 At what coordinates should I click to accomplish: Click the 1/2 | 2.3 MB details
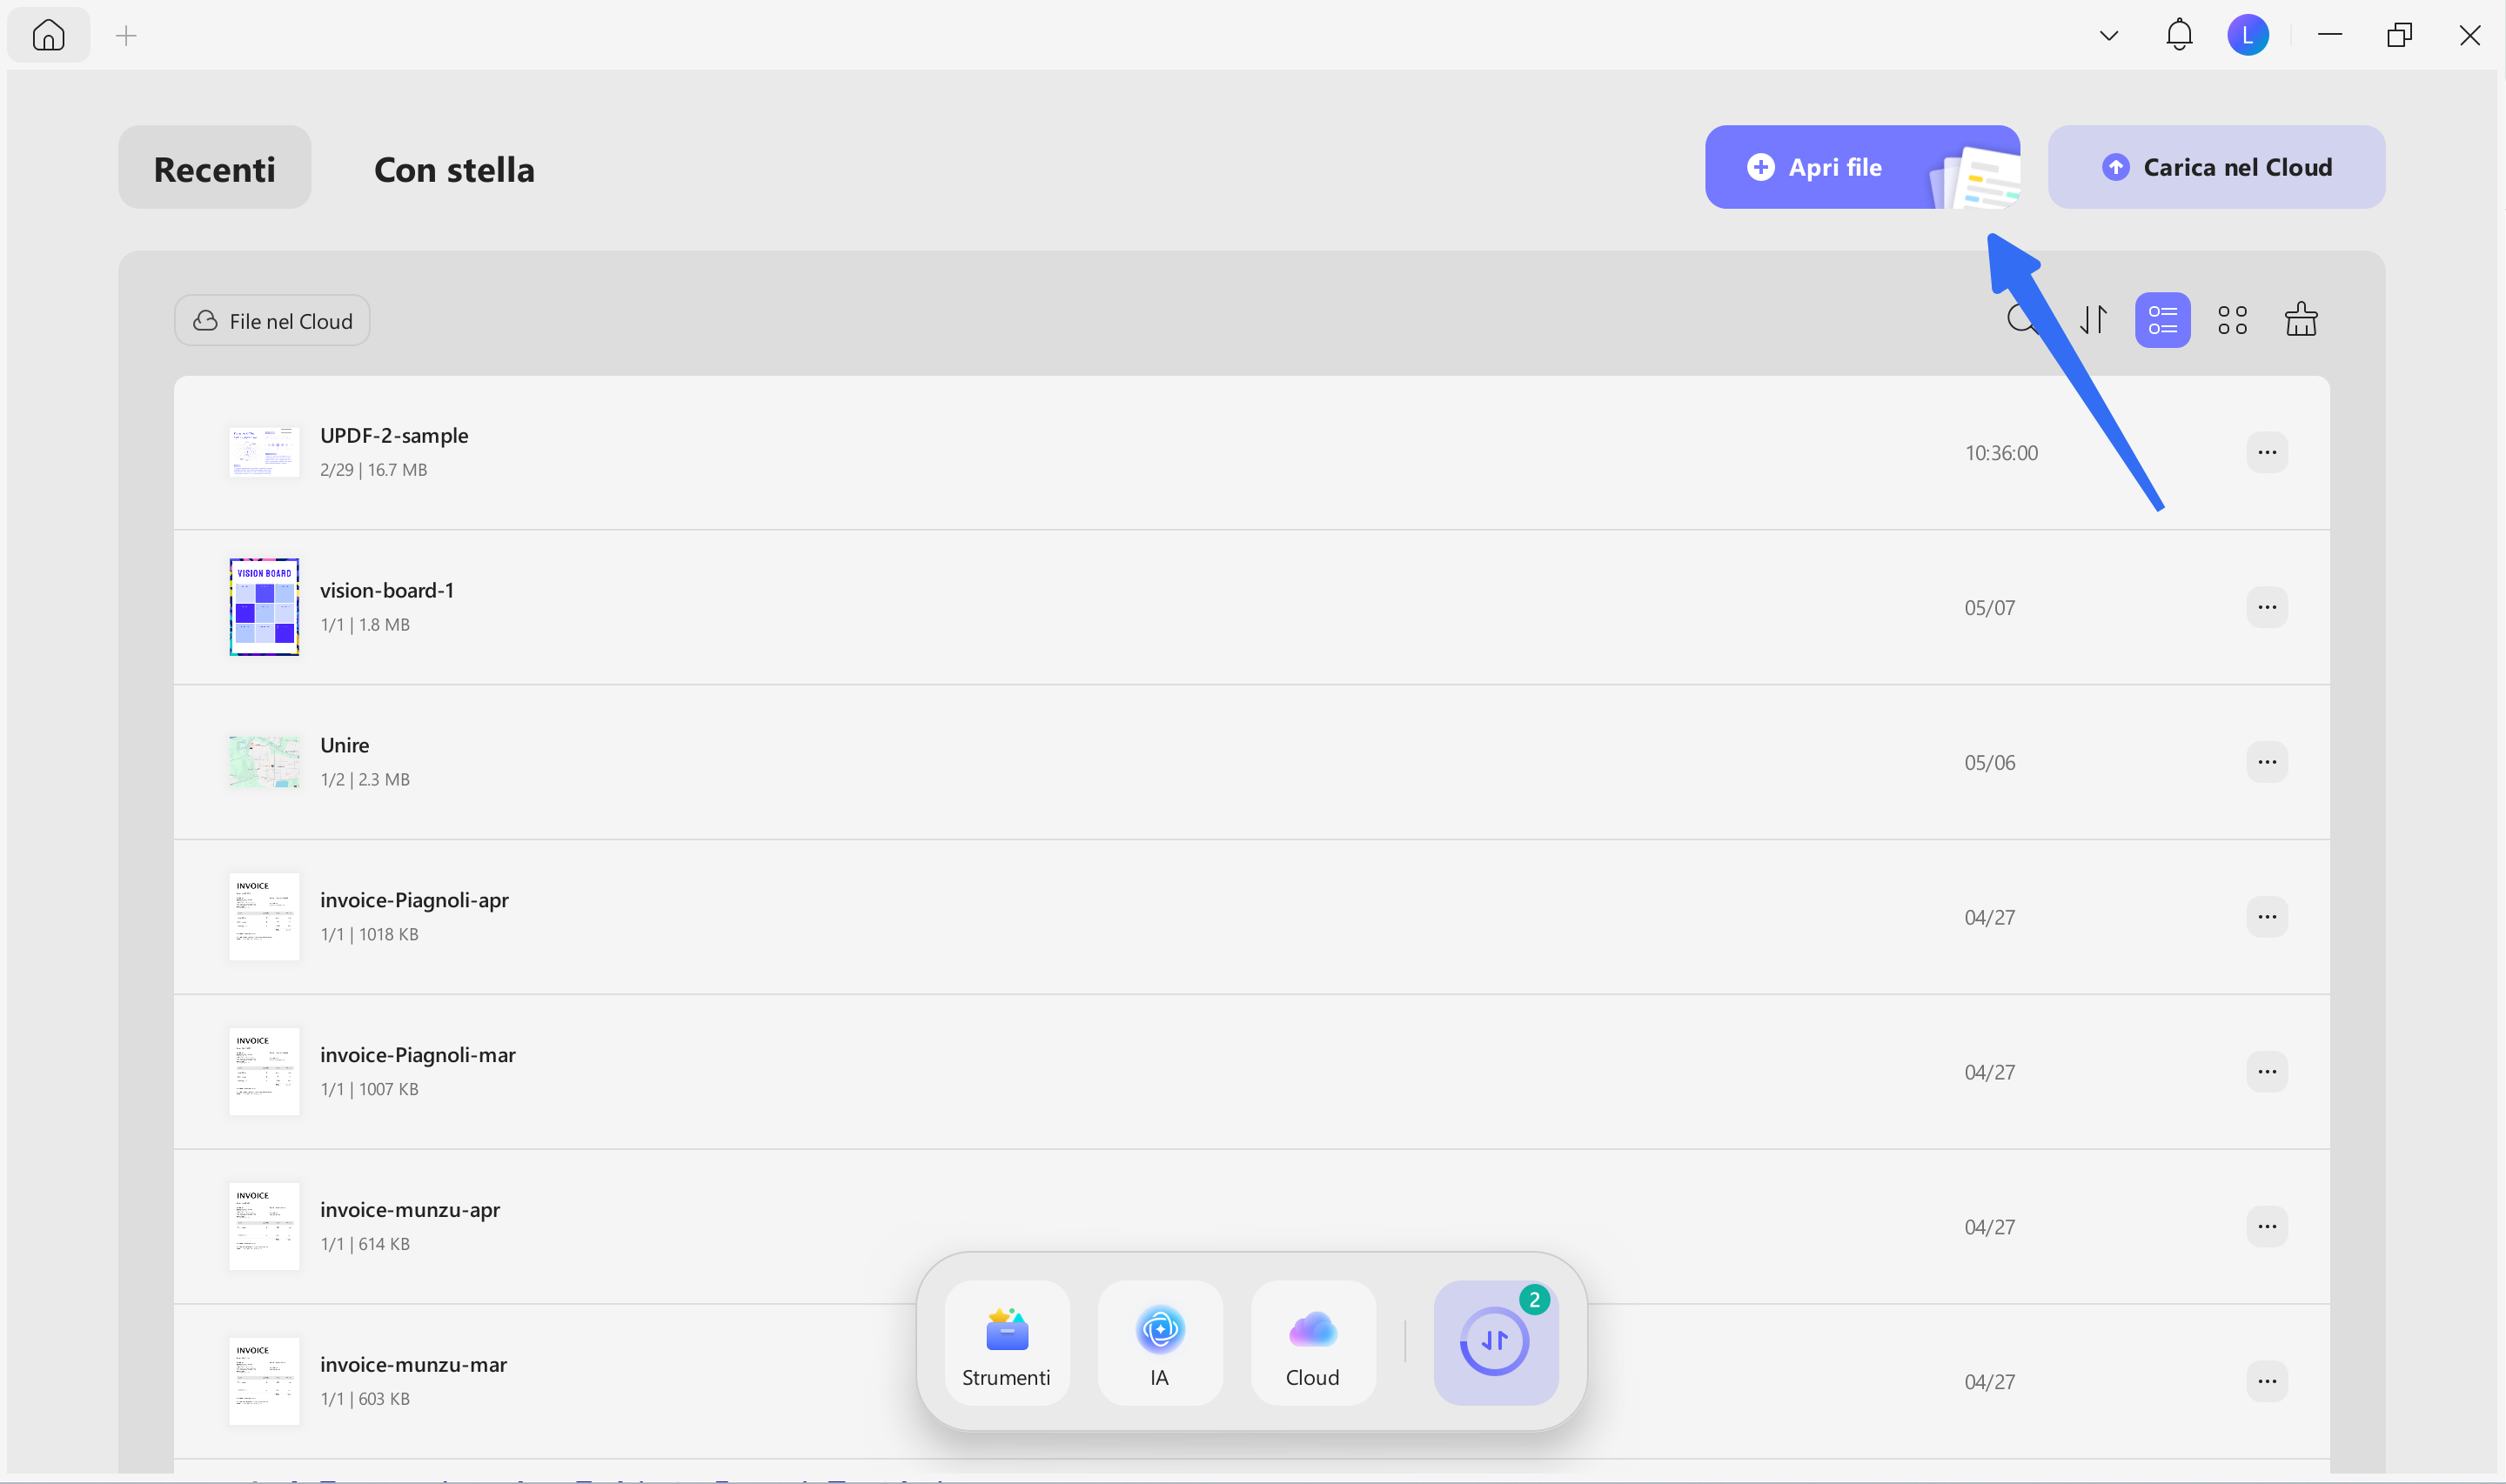pyautogui.click(x=365, y=780)
